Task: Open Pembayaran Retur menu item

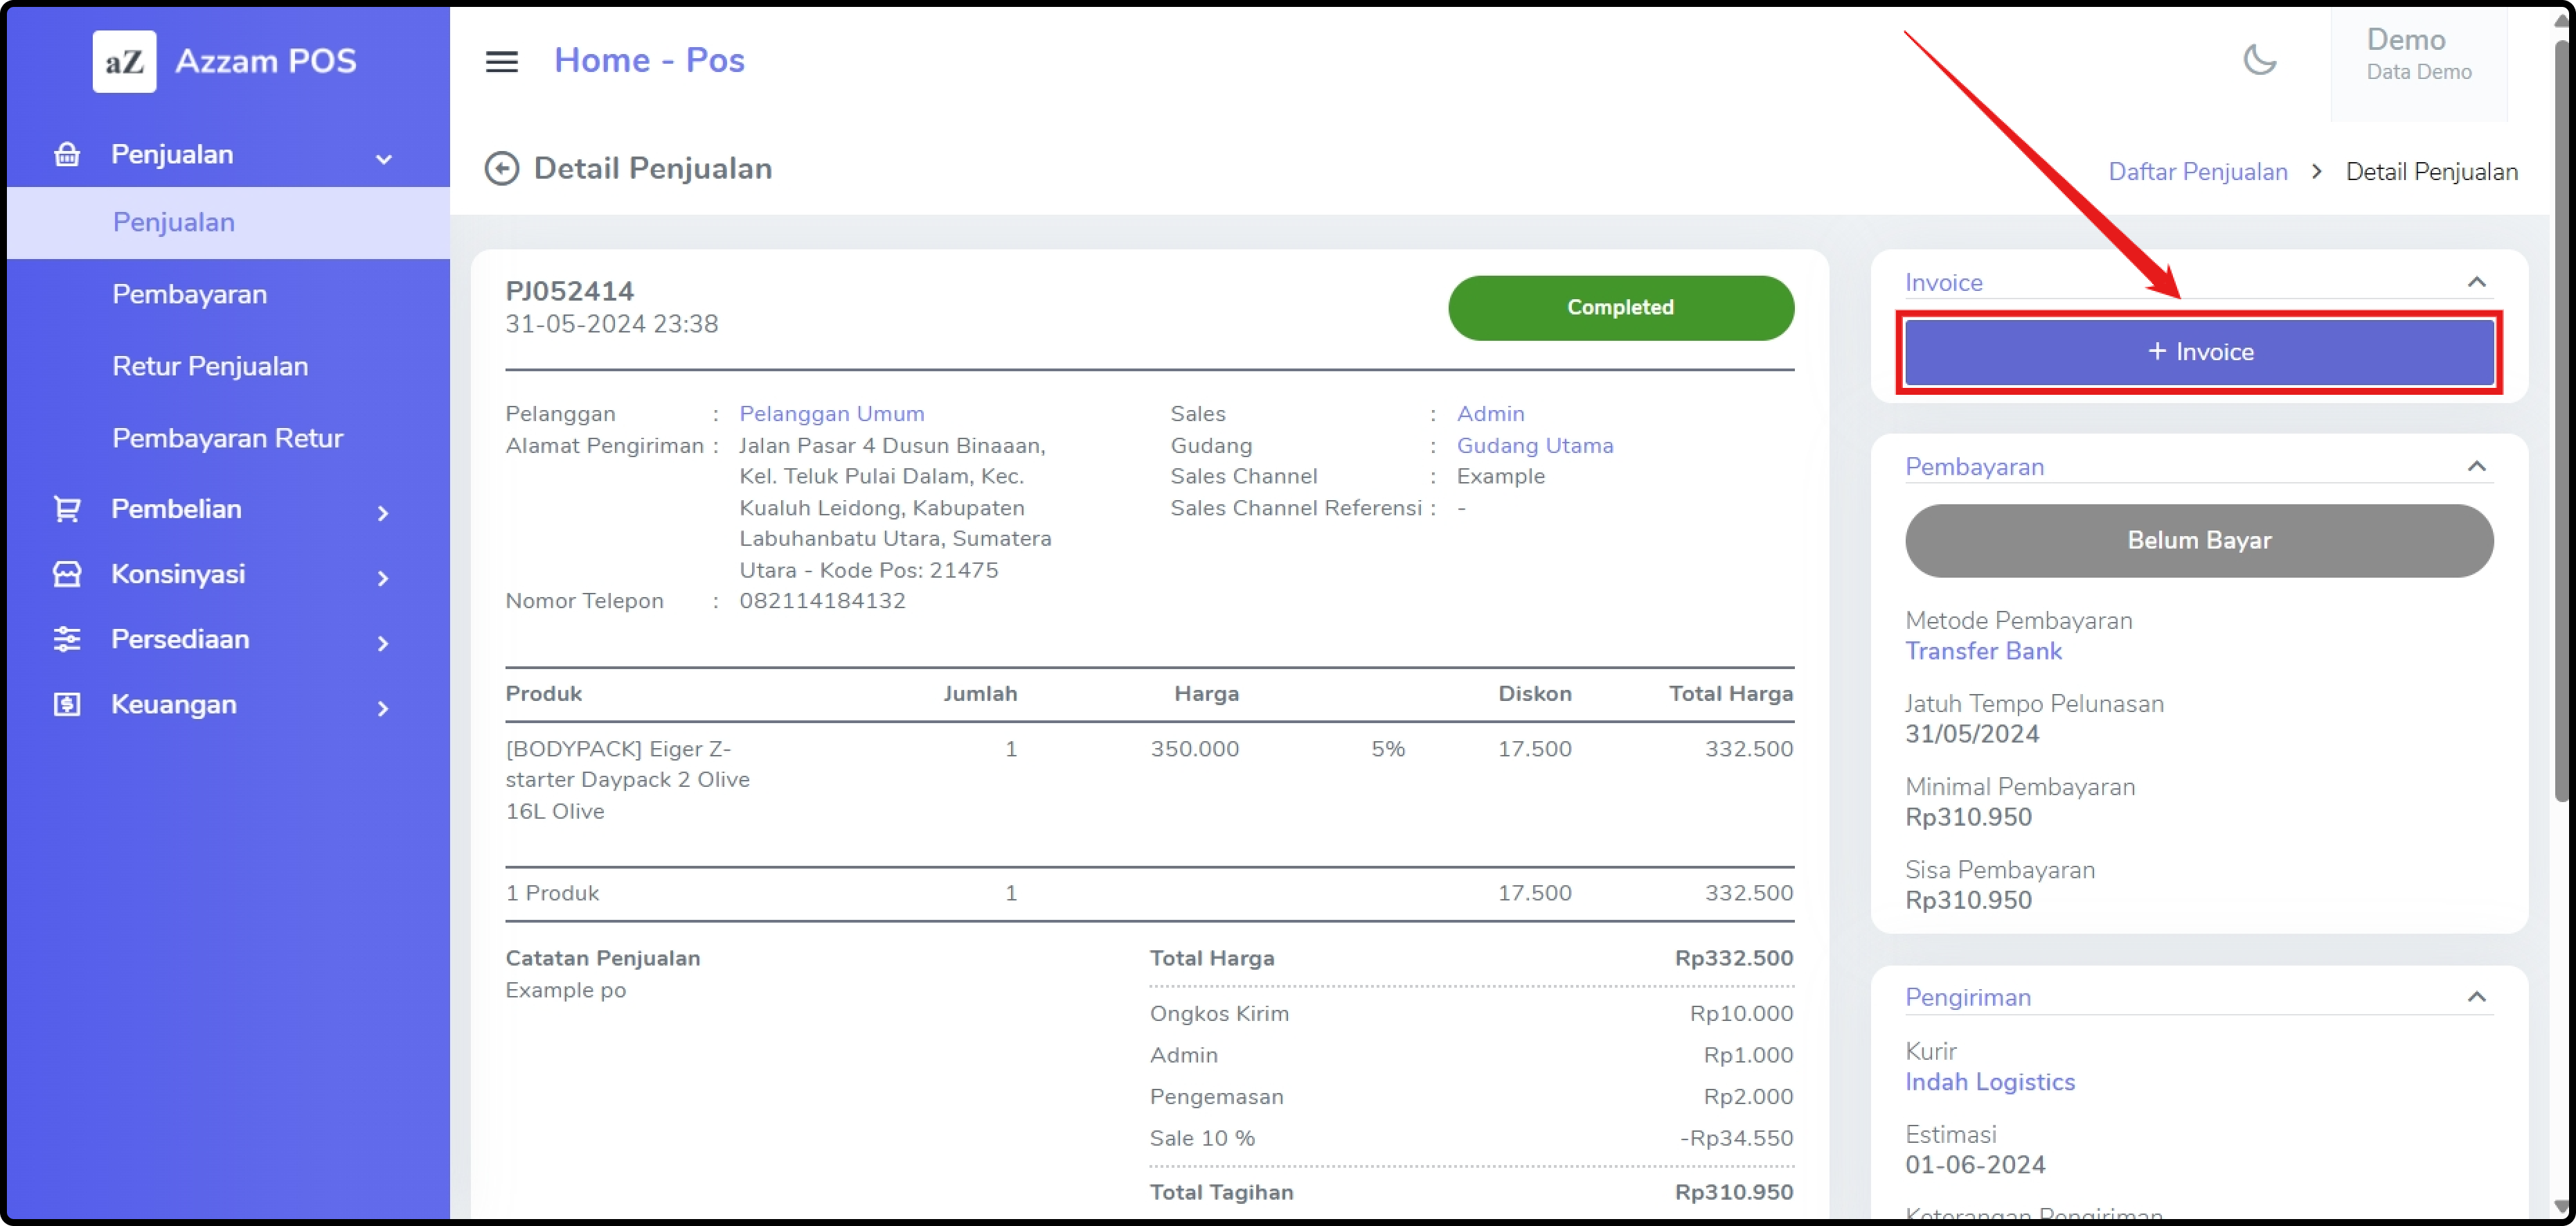Action: 227,438
